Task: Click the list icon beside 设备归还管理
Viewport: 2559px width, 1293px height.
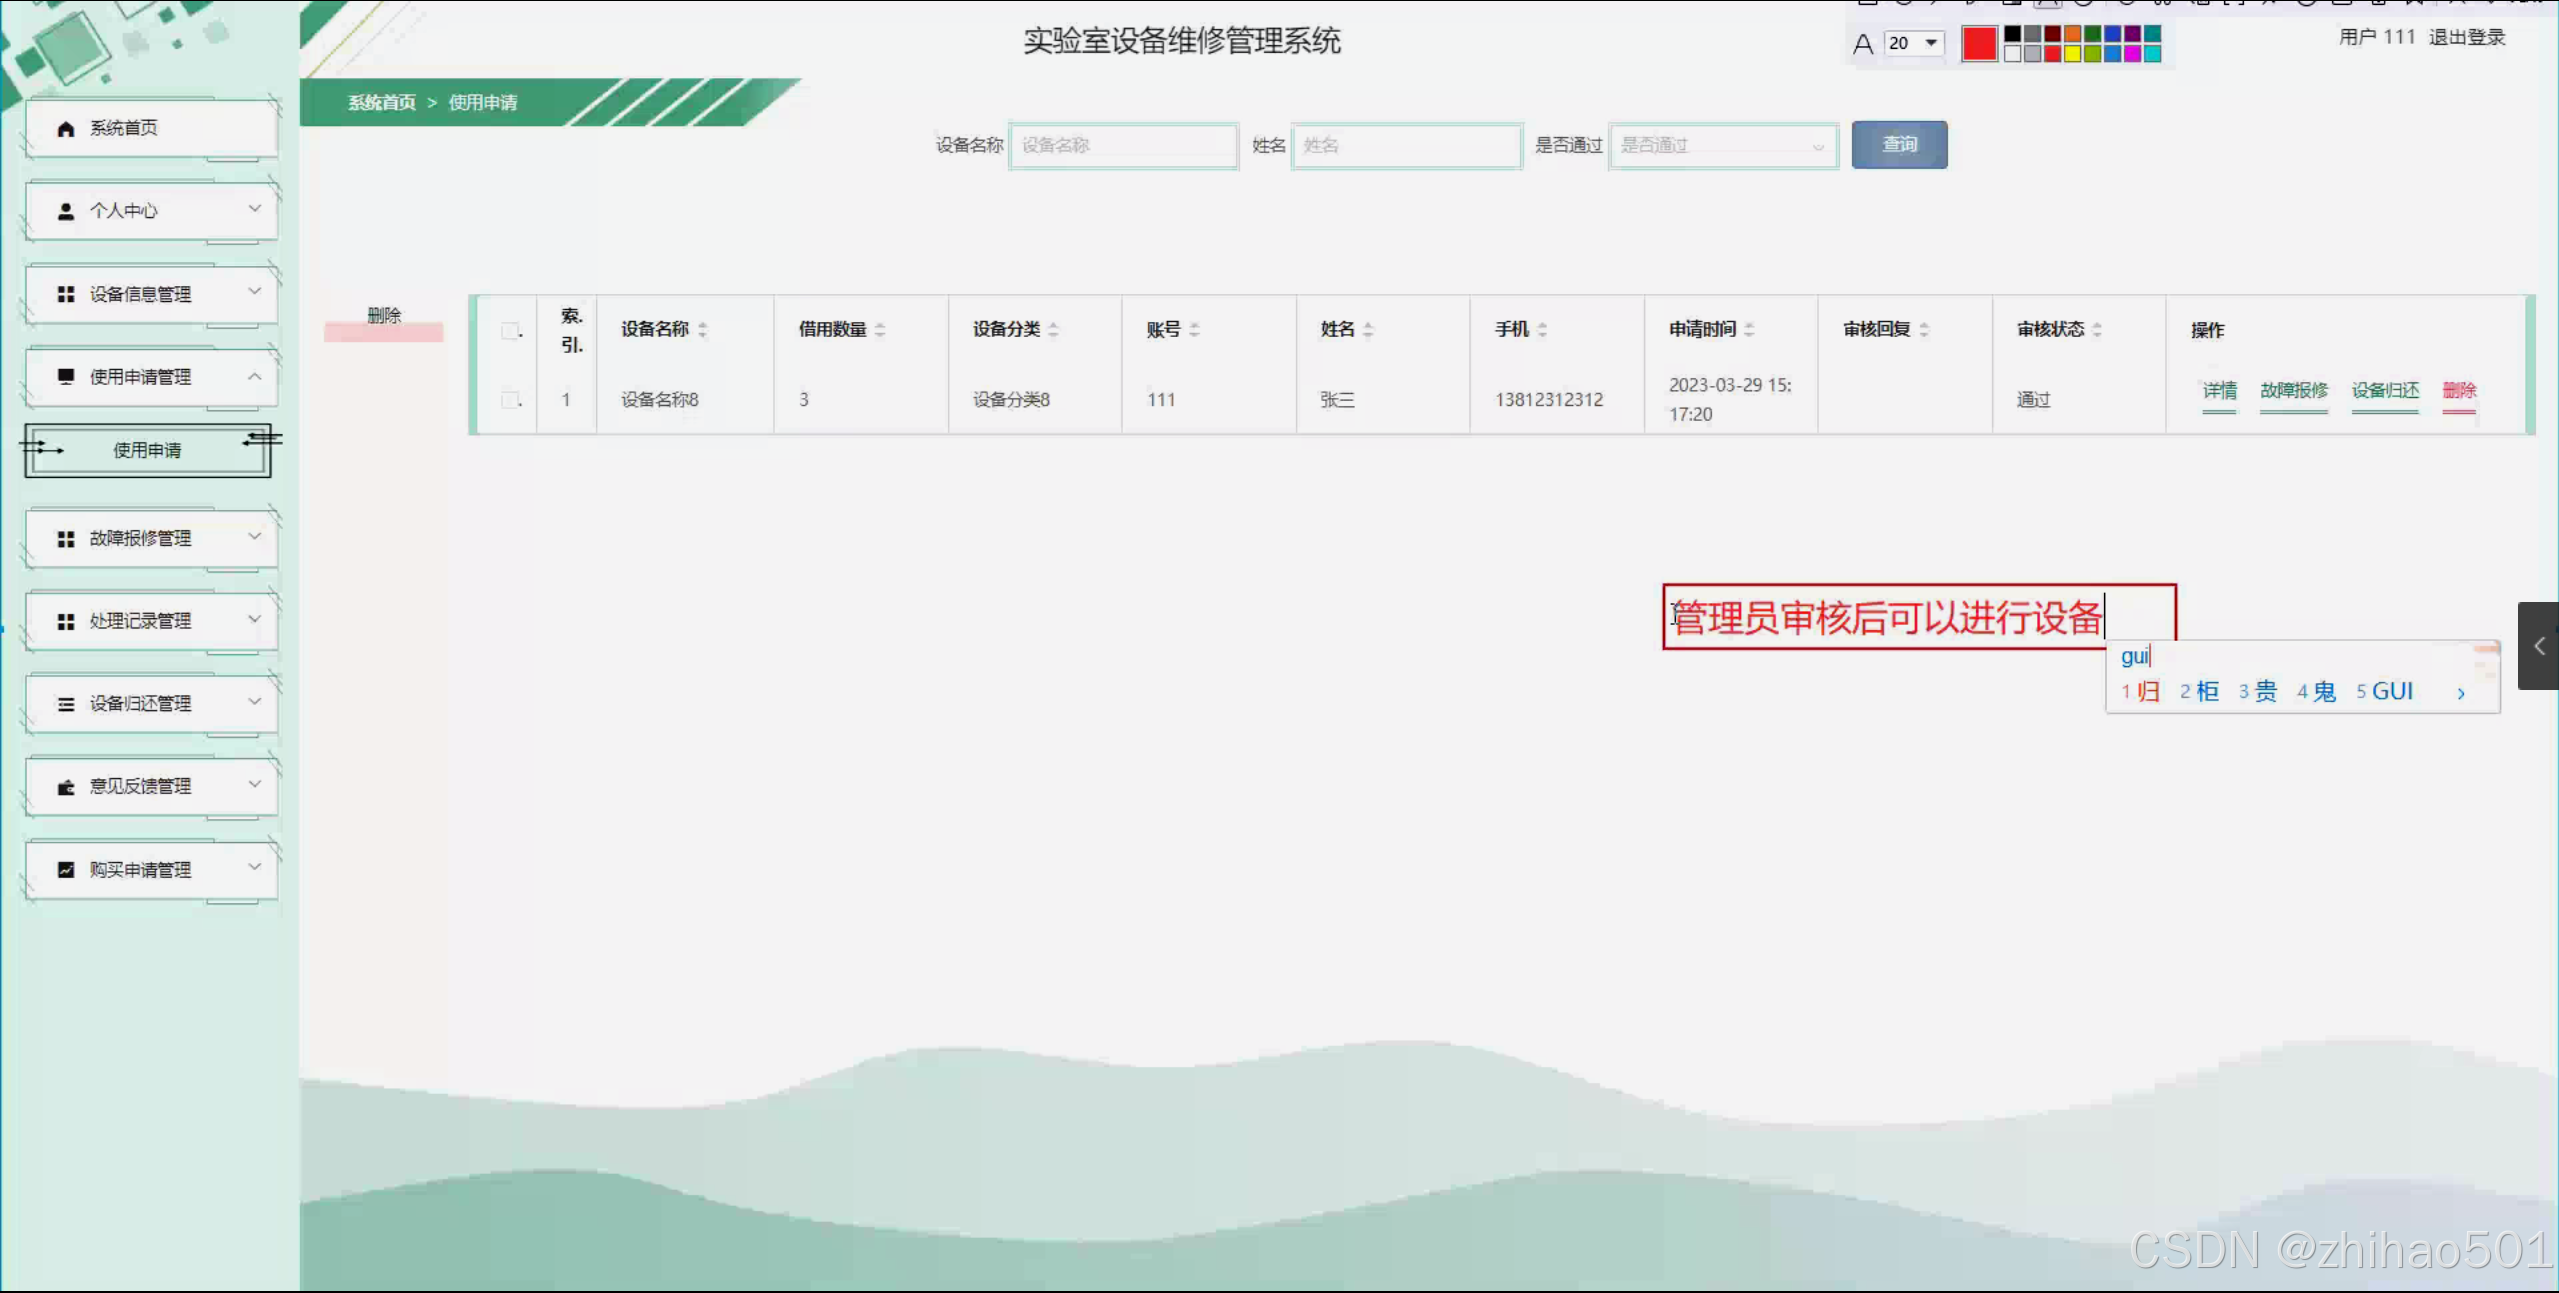Action: pos(66,704)
